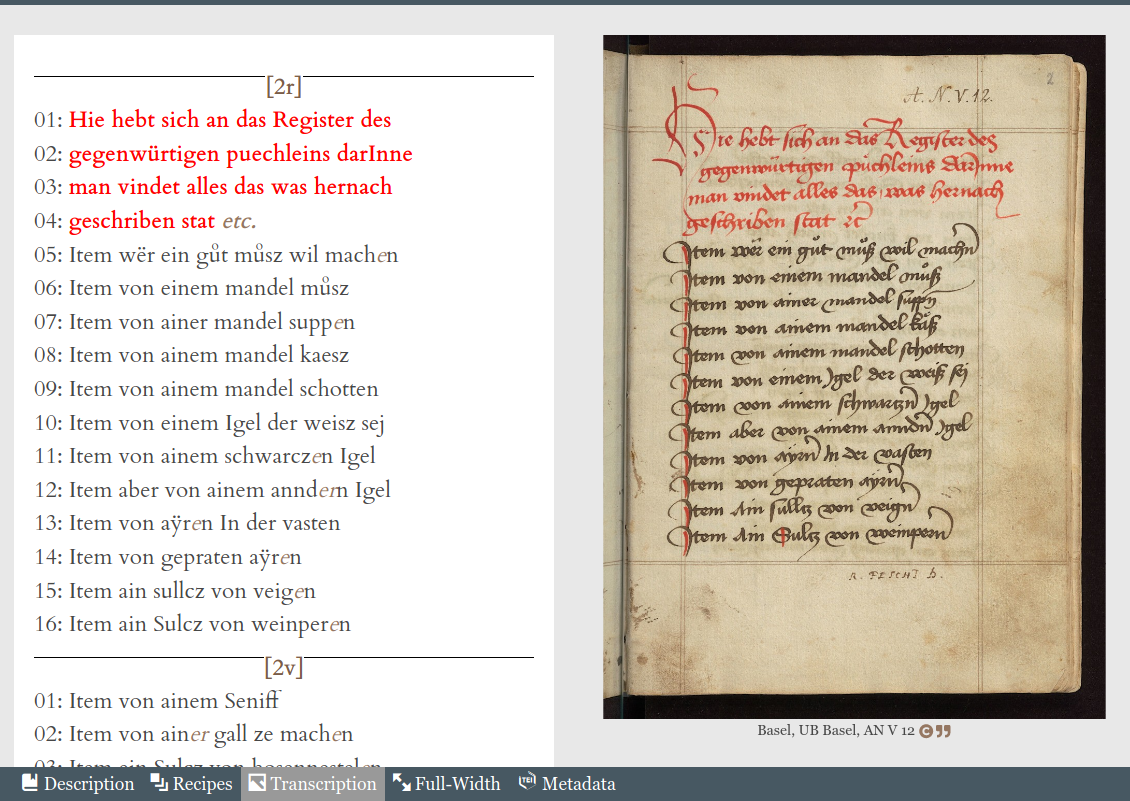Viewport: 1130px width, 801px height.
Task: Click line 'Item von ainem mandel kaesz'
Action: [x=209, y=355]
